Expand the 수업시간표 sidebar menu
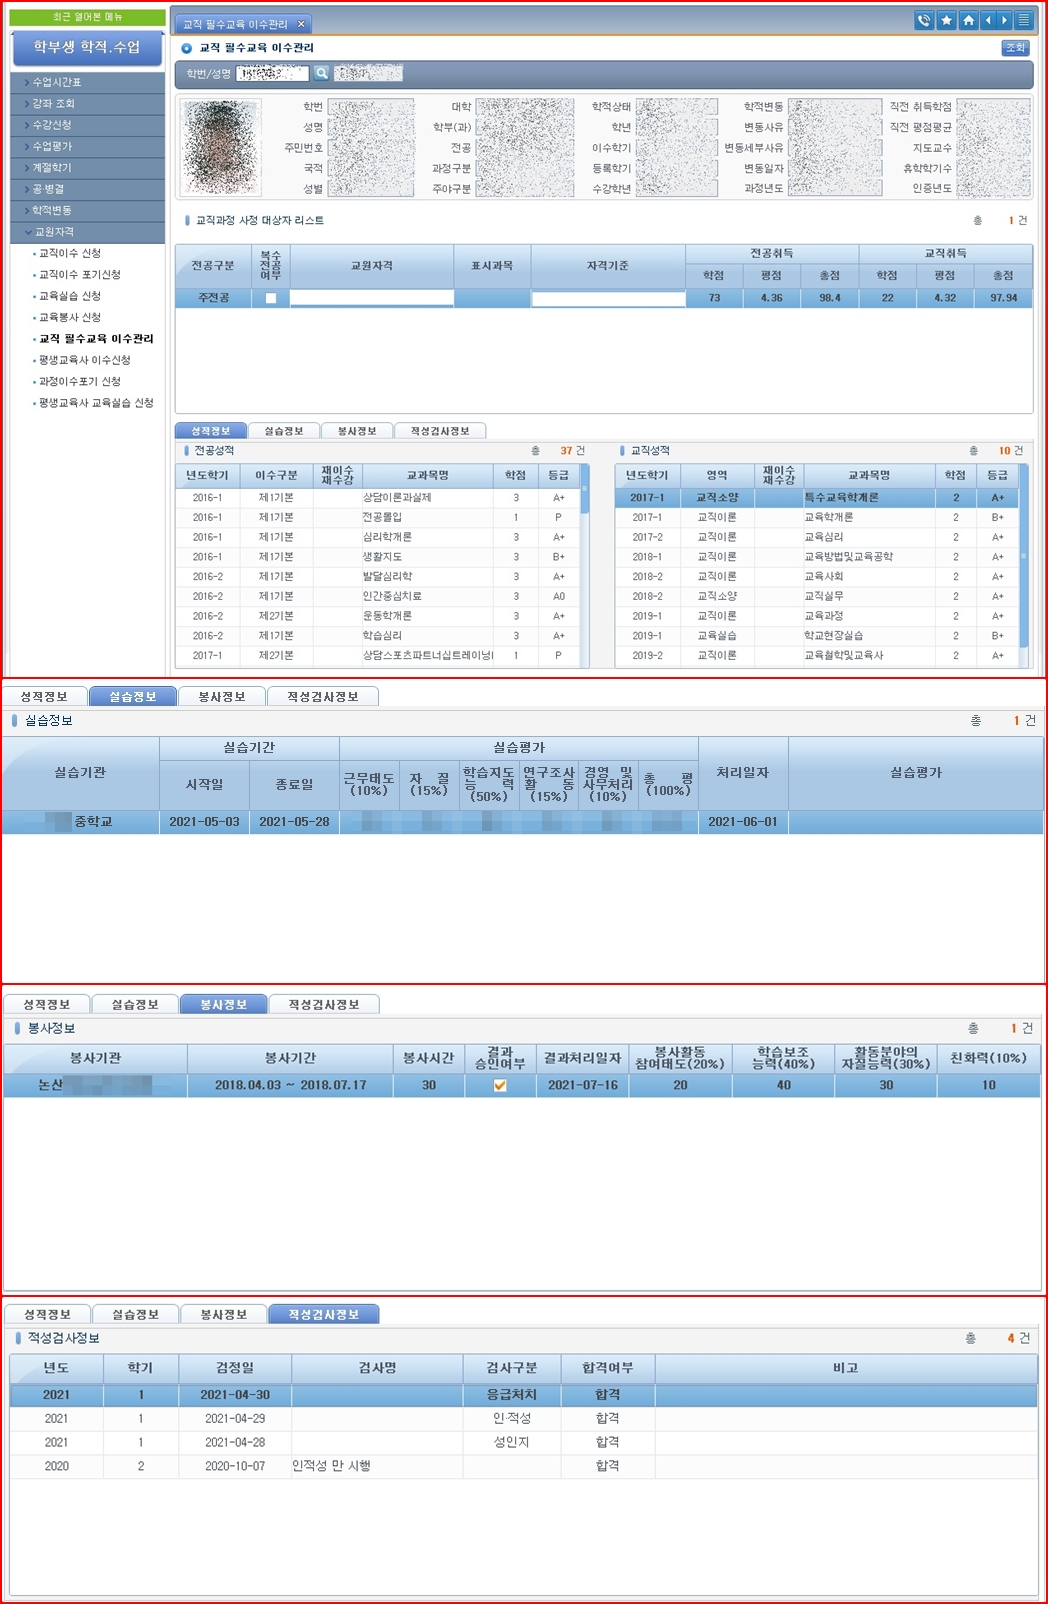Image resolution: width=1048 pixels, height=1604 pixels. coord(86,82)
